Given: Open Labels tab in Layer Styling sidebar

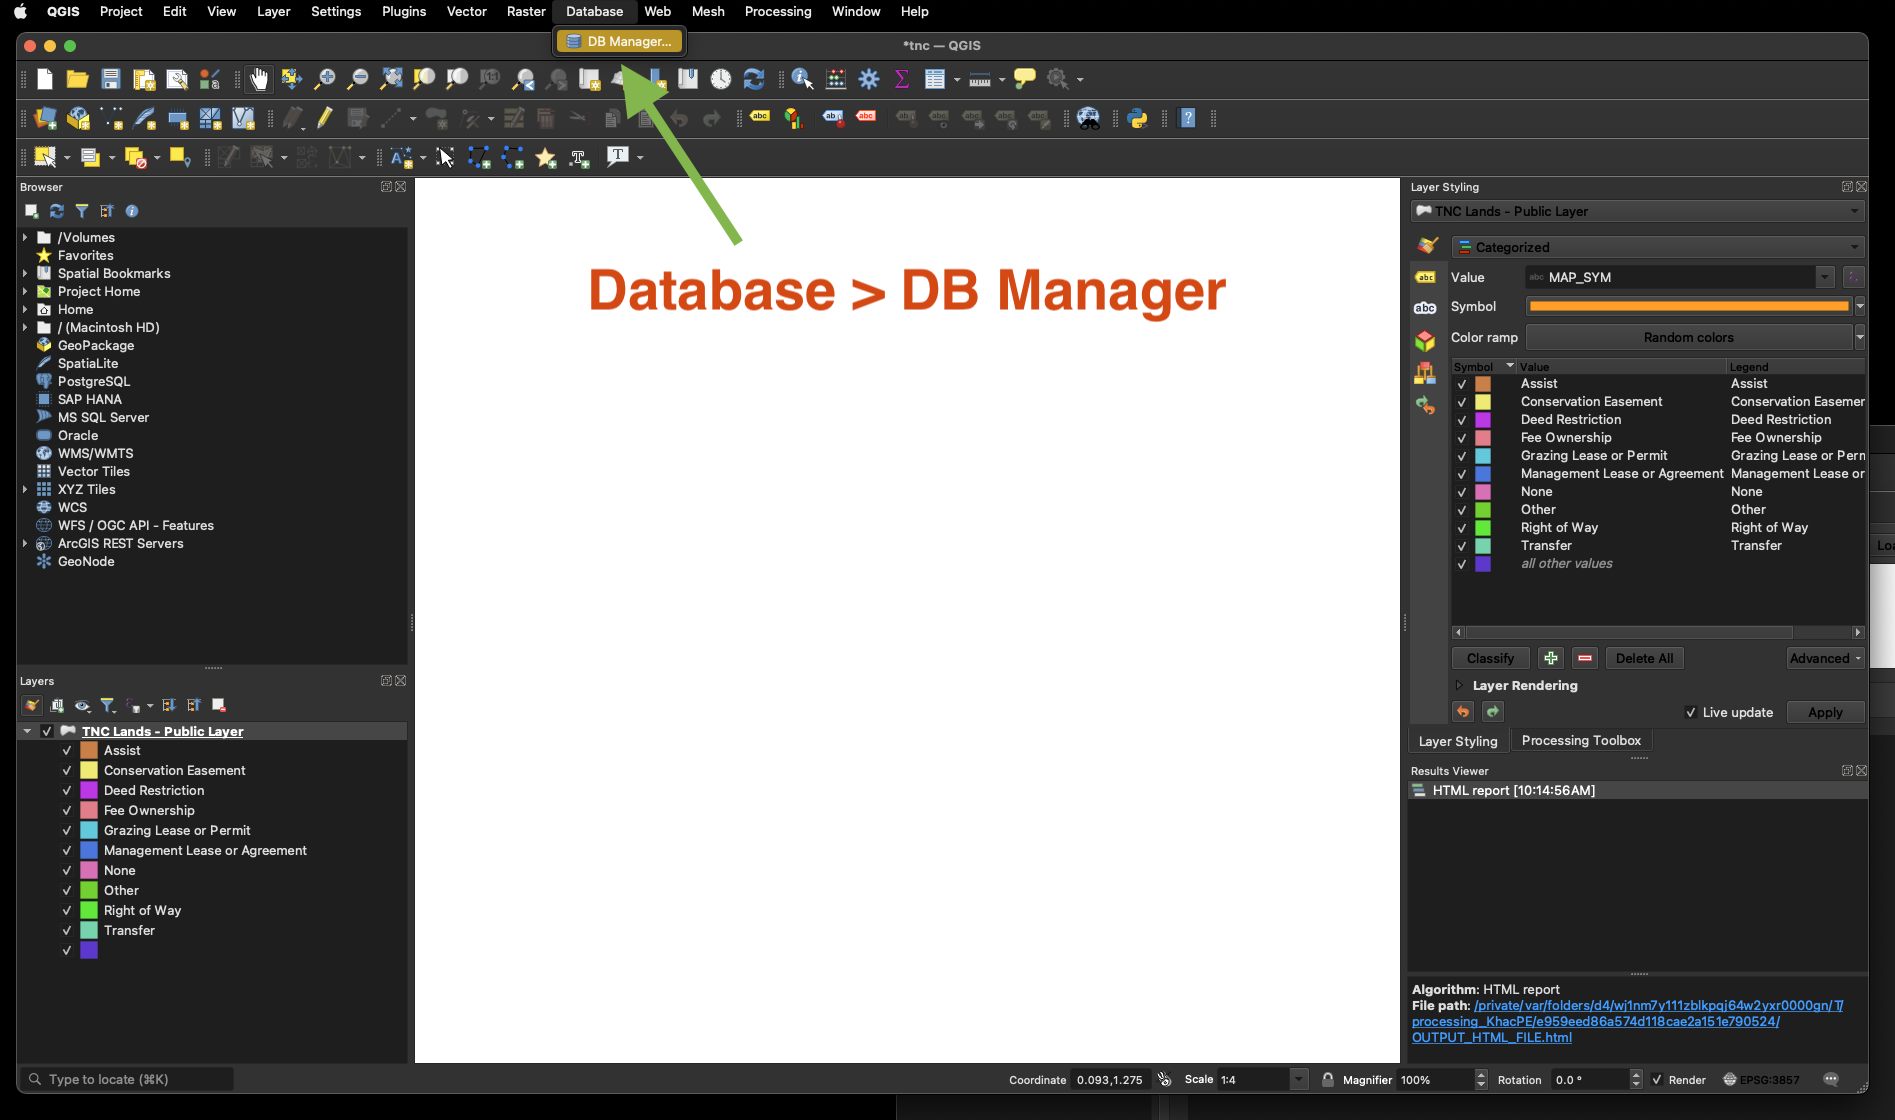Looking at the screenshot, I should click(x=1425, y=277).
